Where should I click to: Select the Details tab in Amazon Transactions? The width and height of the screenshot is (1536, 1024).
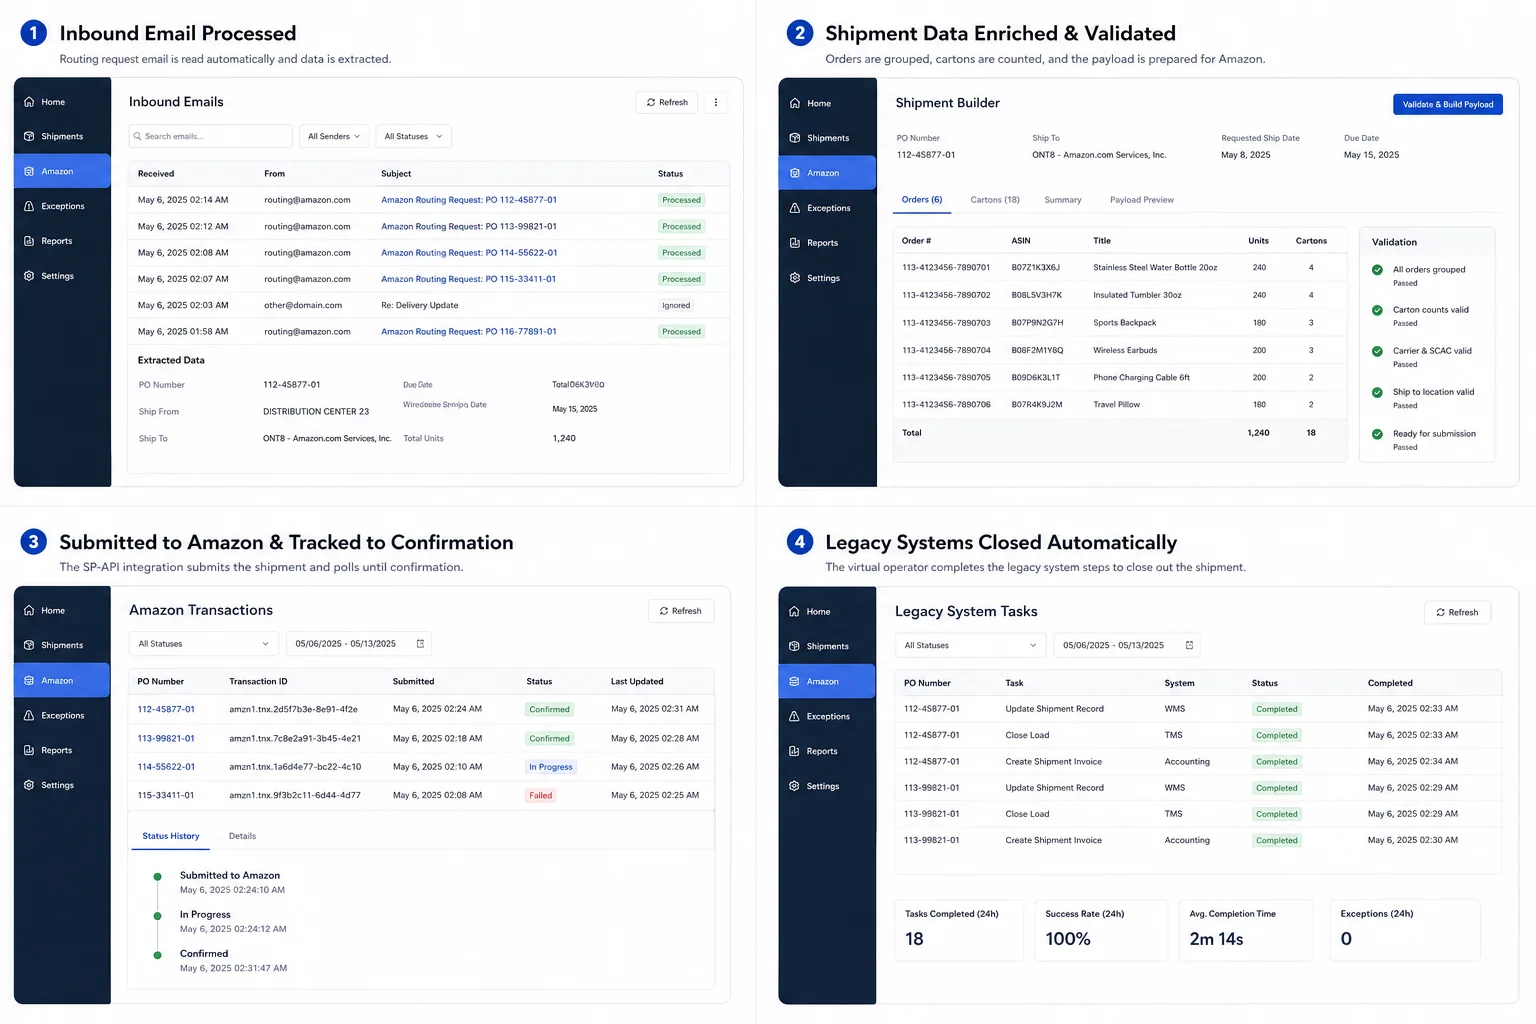[x=242, y=836]
